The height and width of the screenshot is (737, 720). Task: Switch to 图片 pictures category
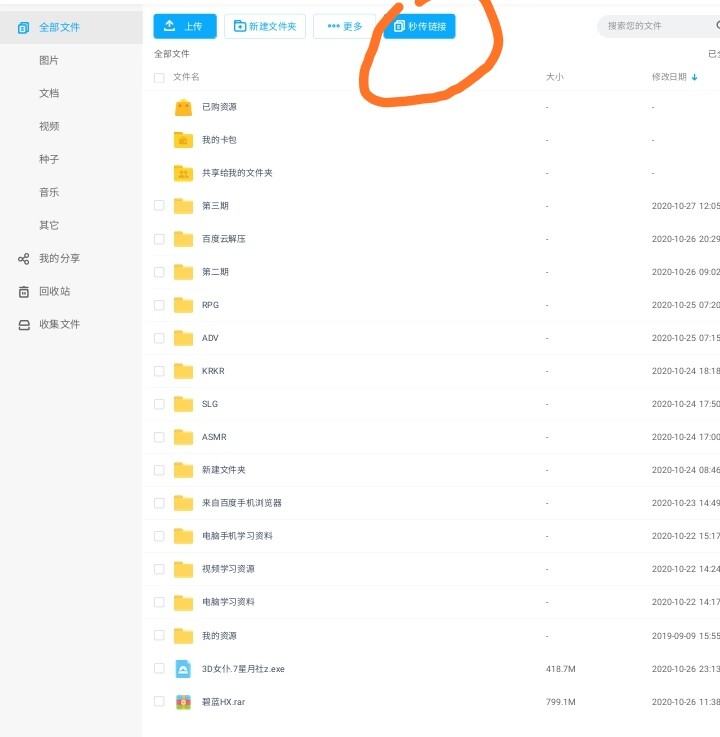coord(49,61)
